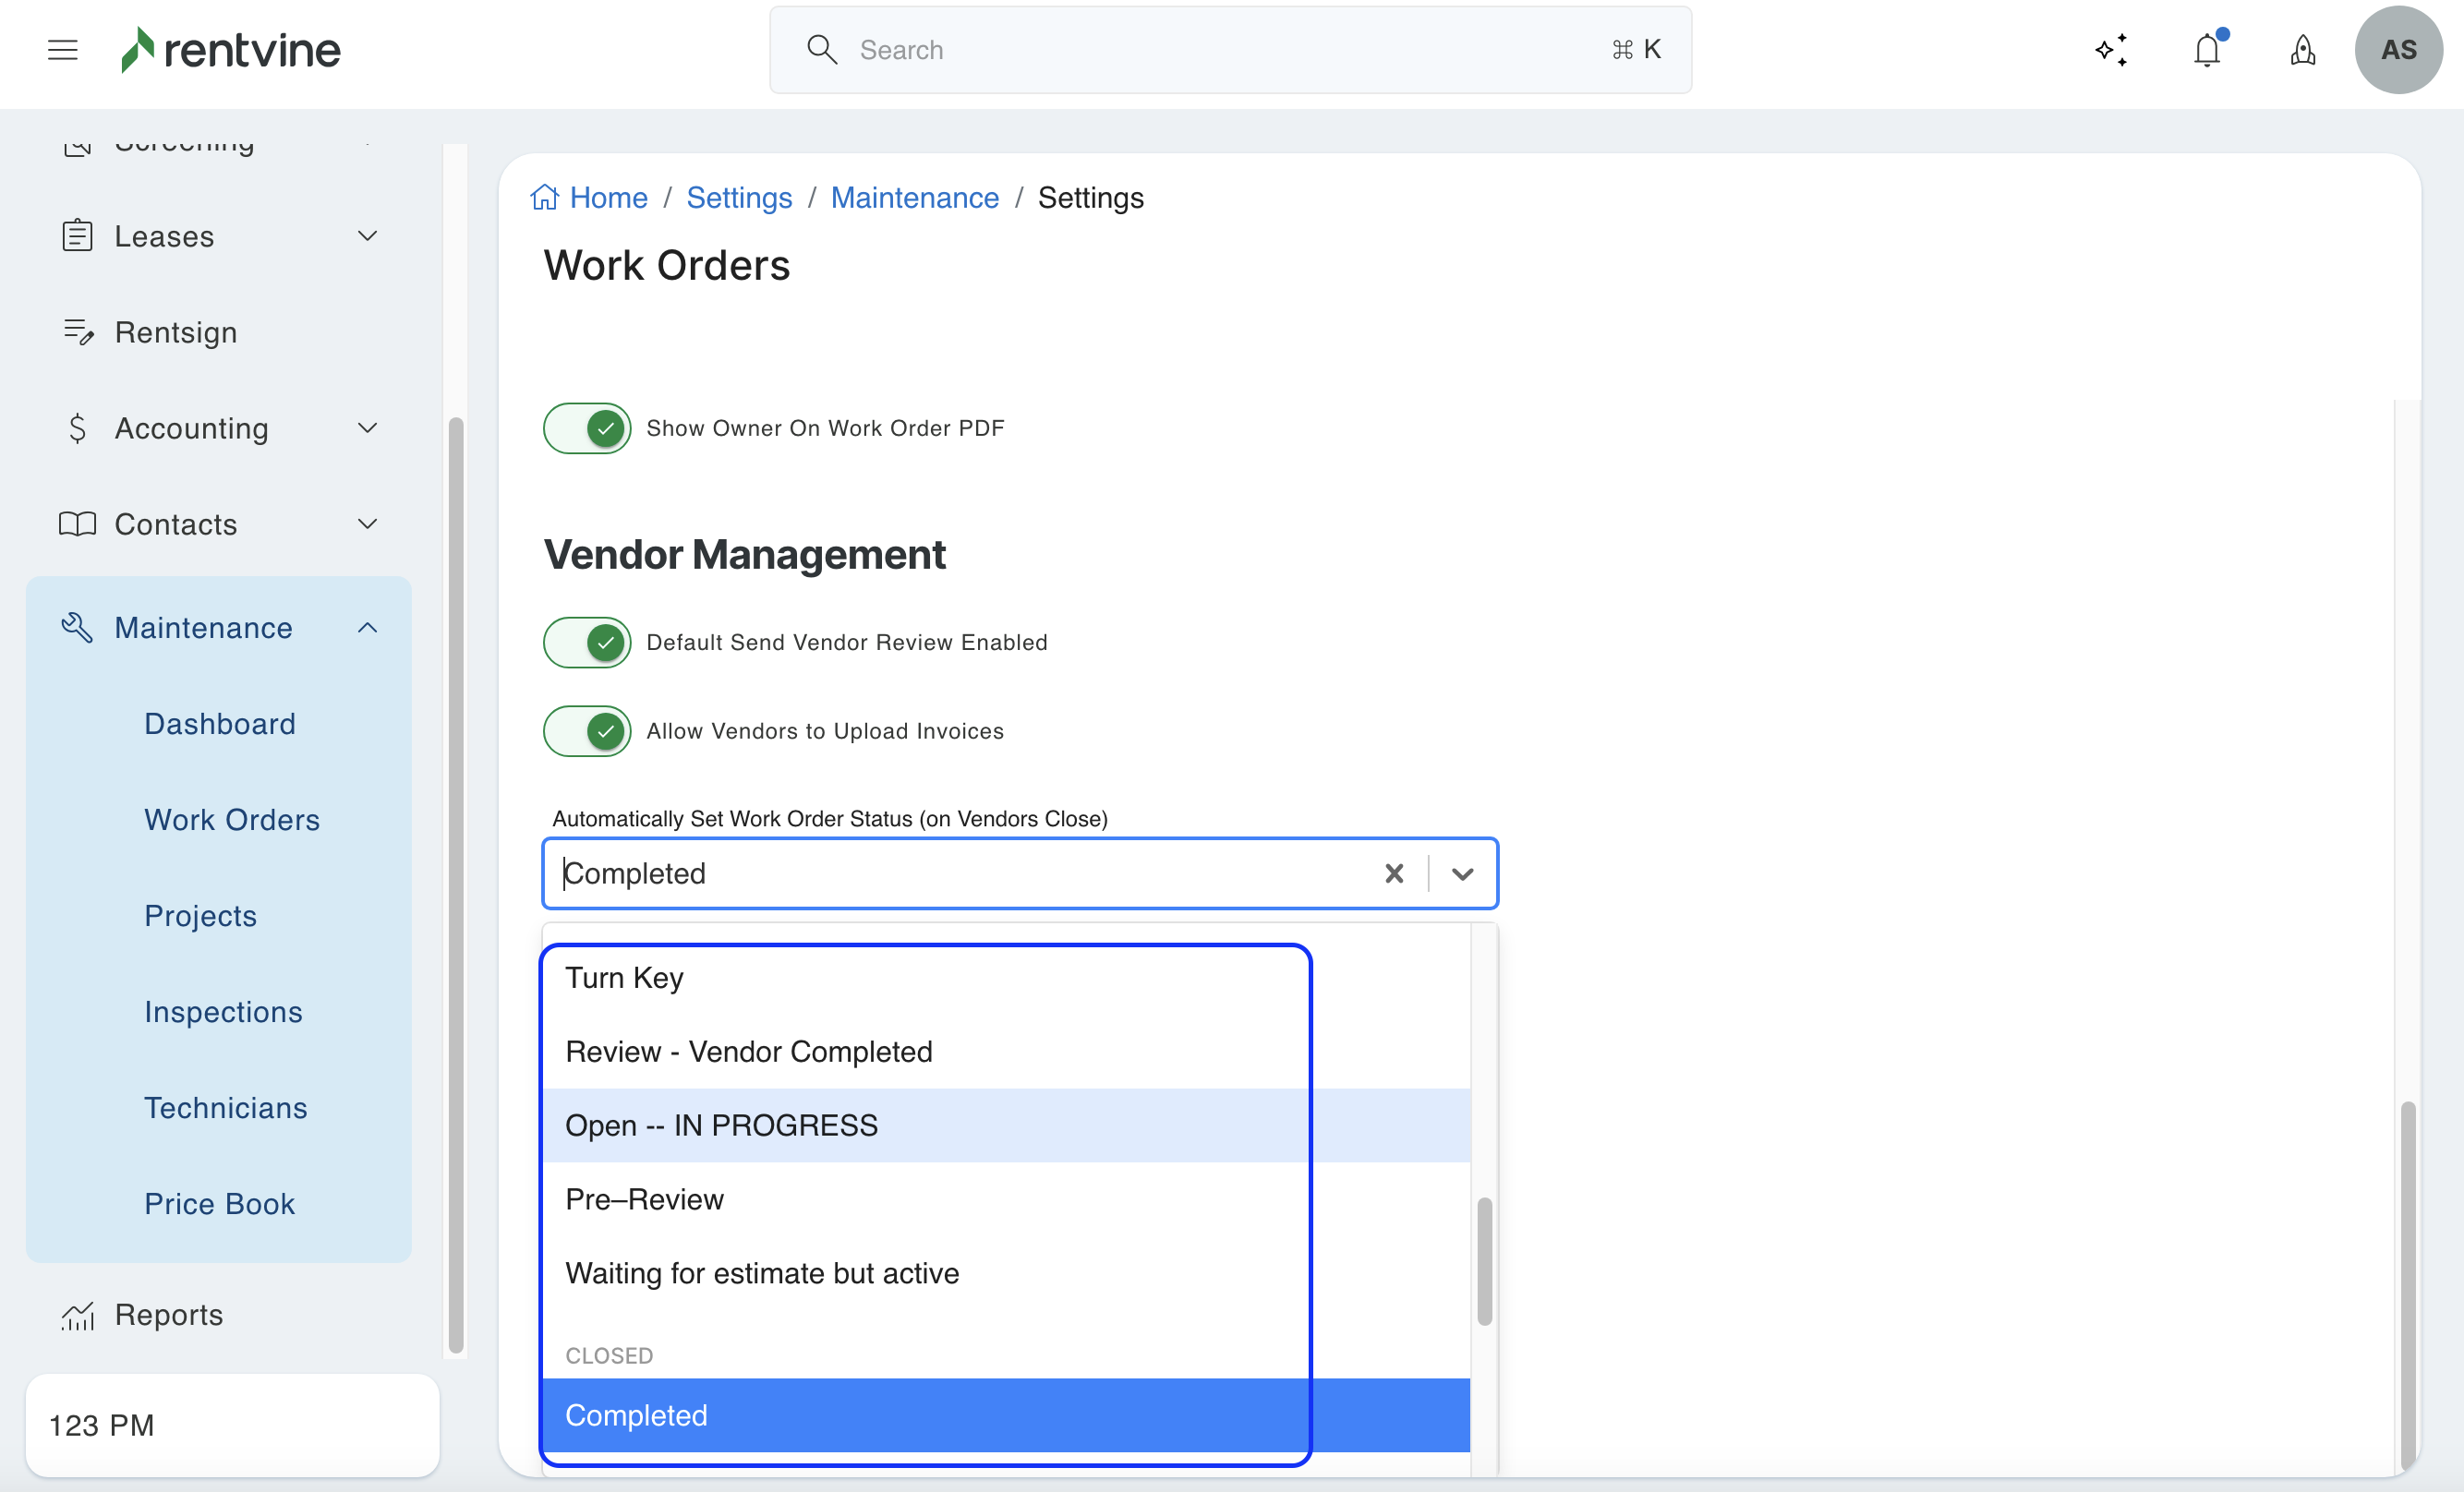
Task: Click the Reports chart icon
Action: click(x=78, y=1316)
